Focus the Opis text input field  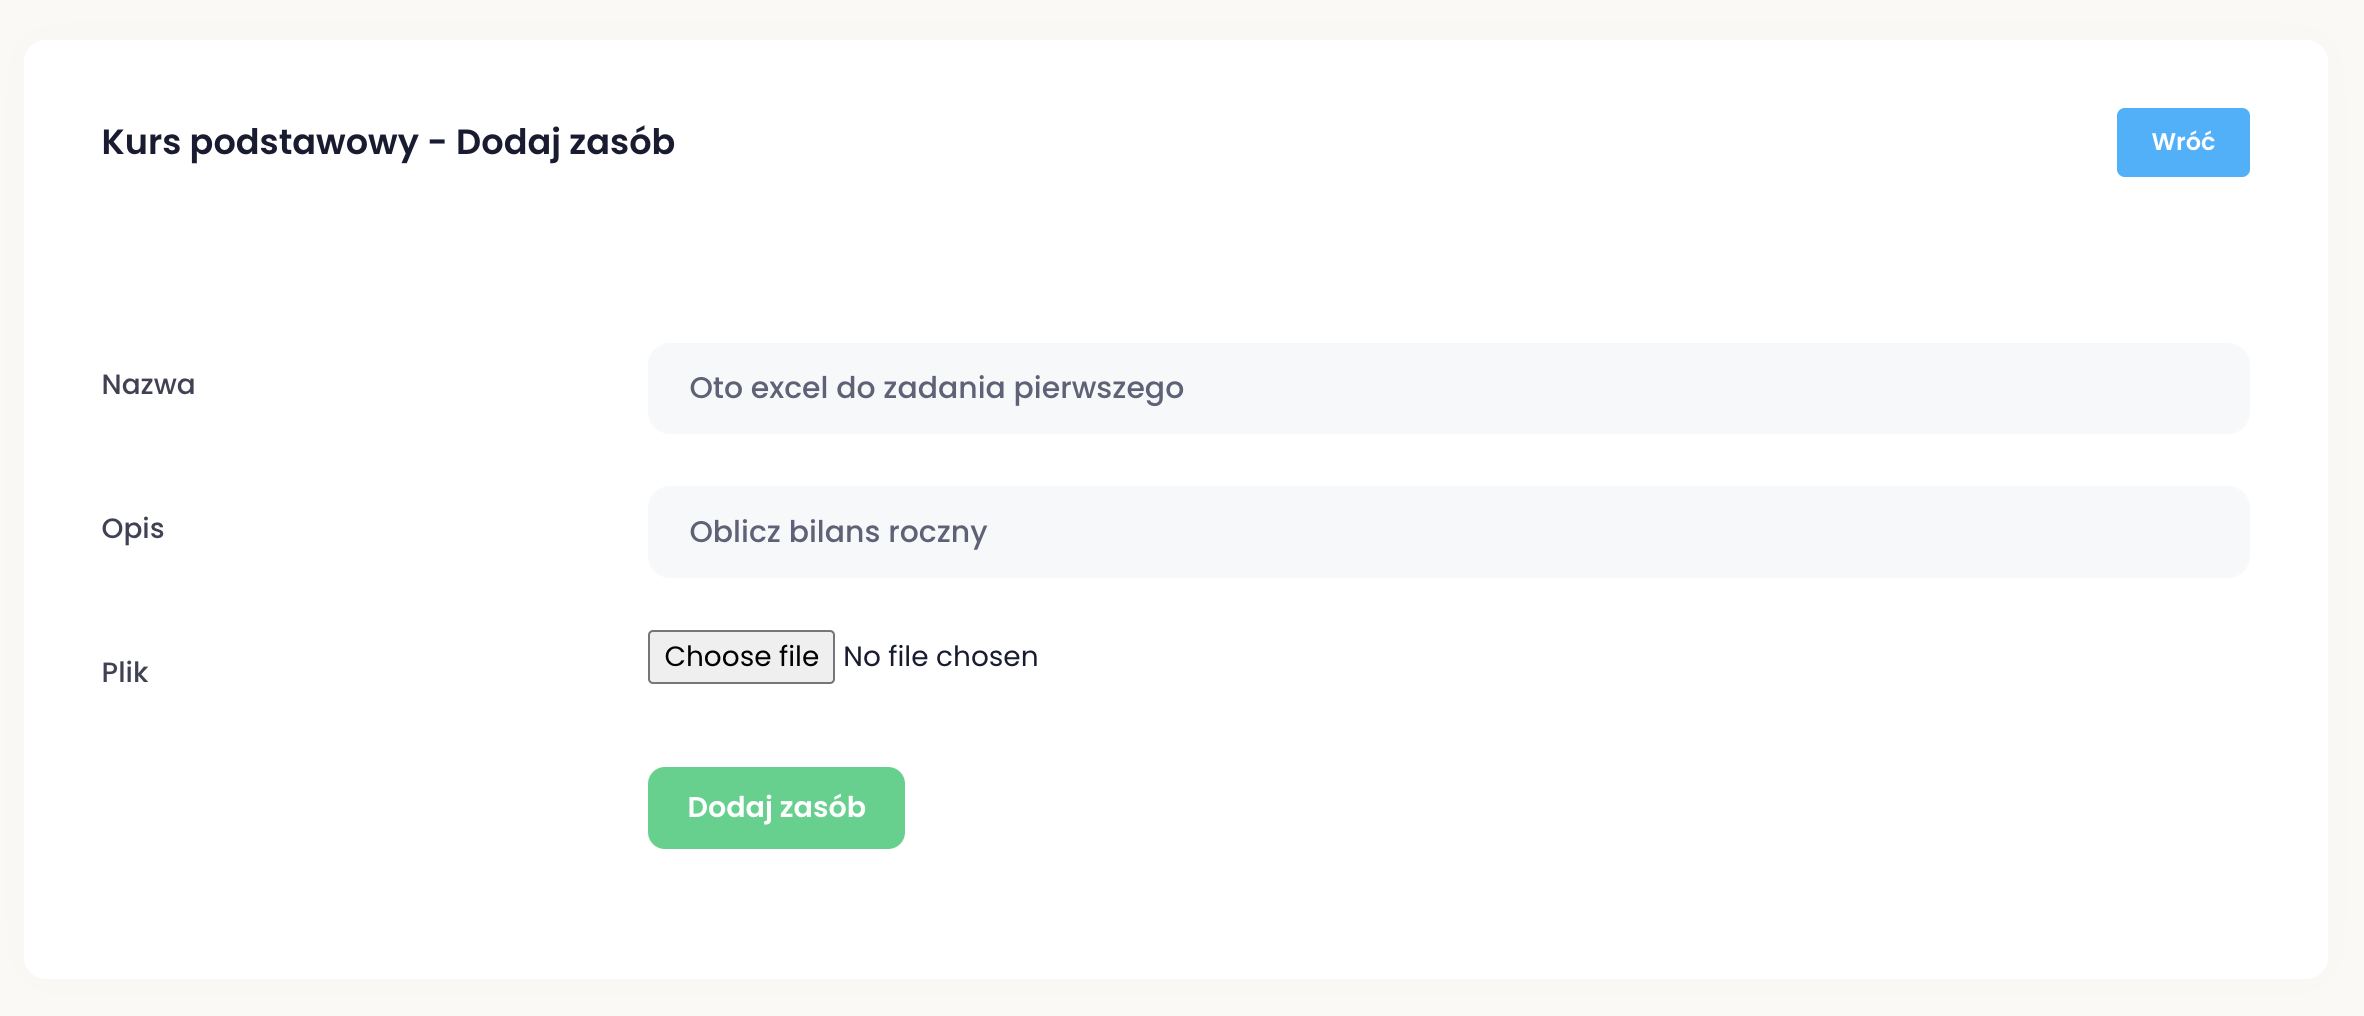[1600, 532]
